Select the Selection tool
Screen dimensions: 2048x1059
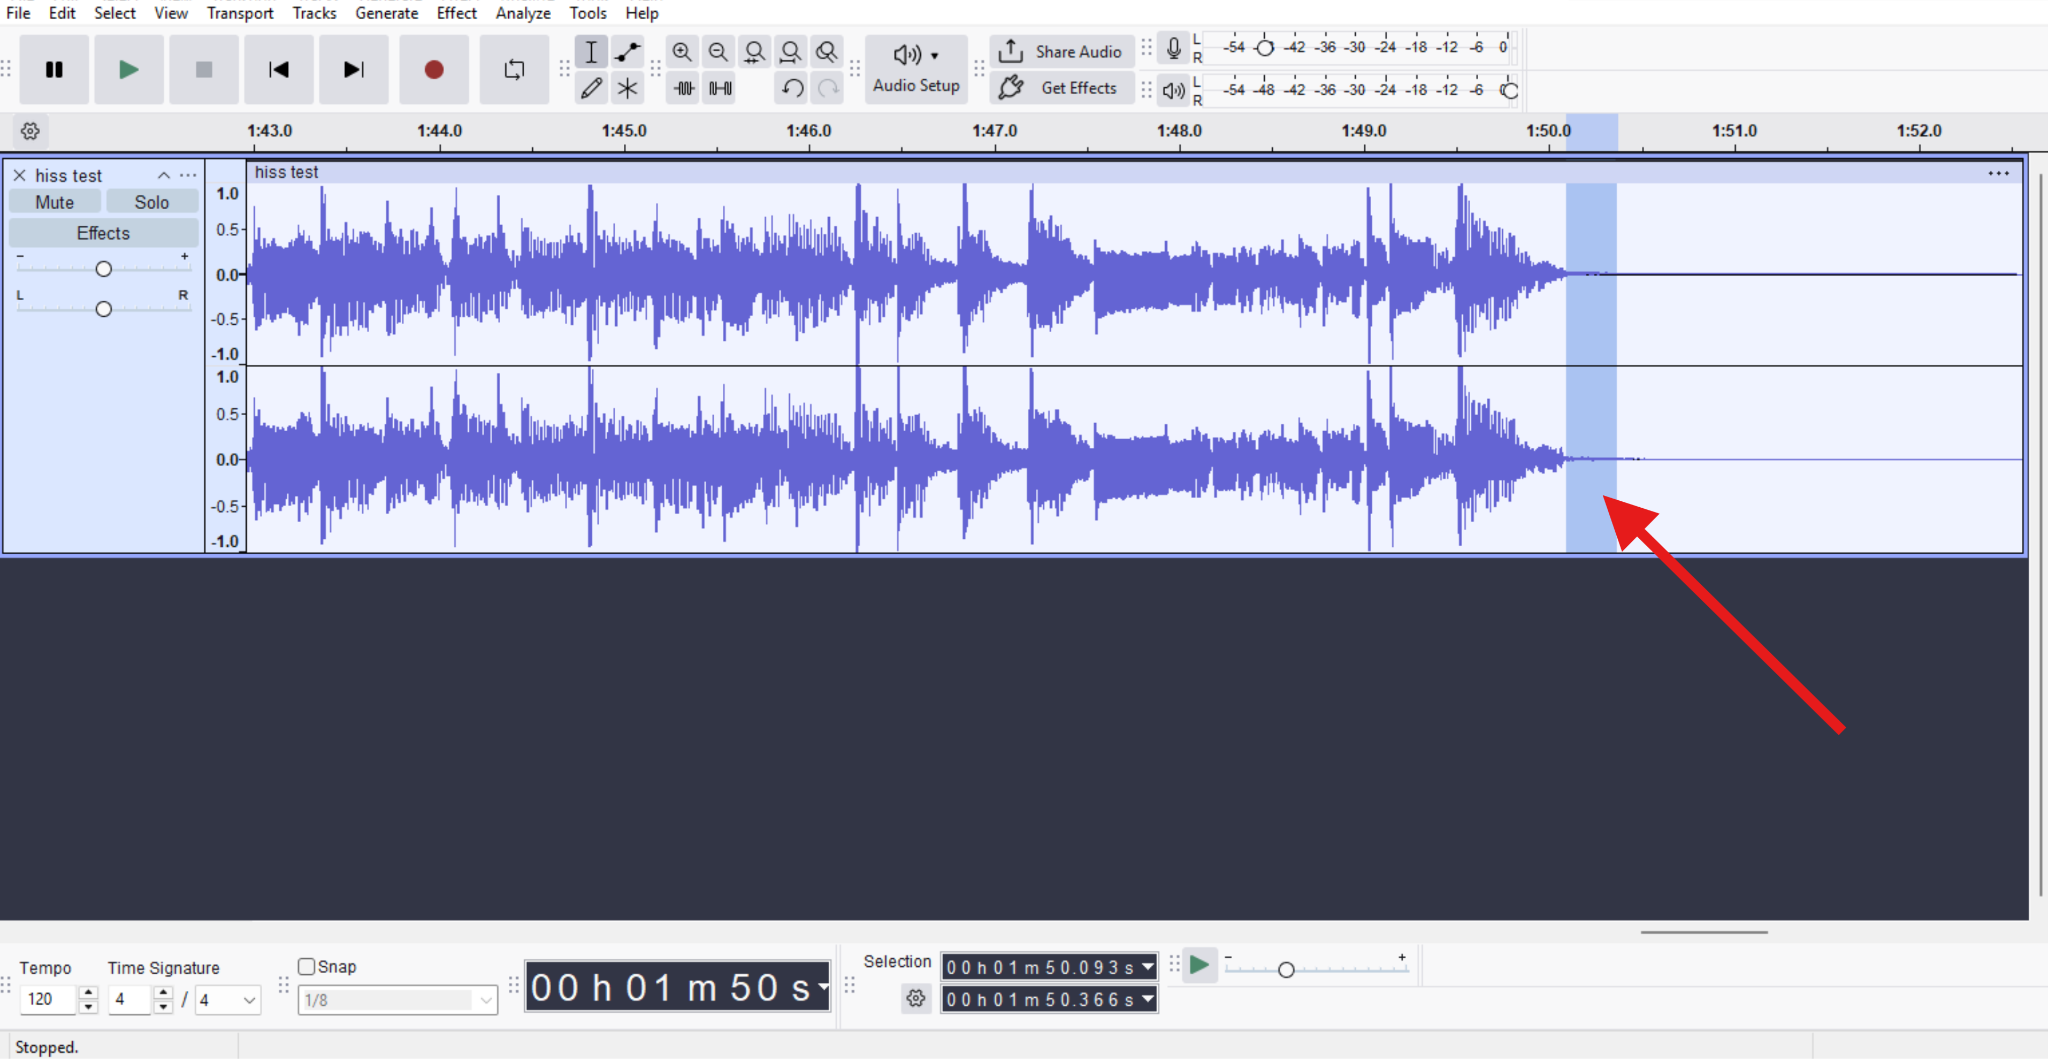click(591, 51)
